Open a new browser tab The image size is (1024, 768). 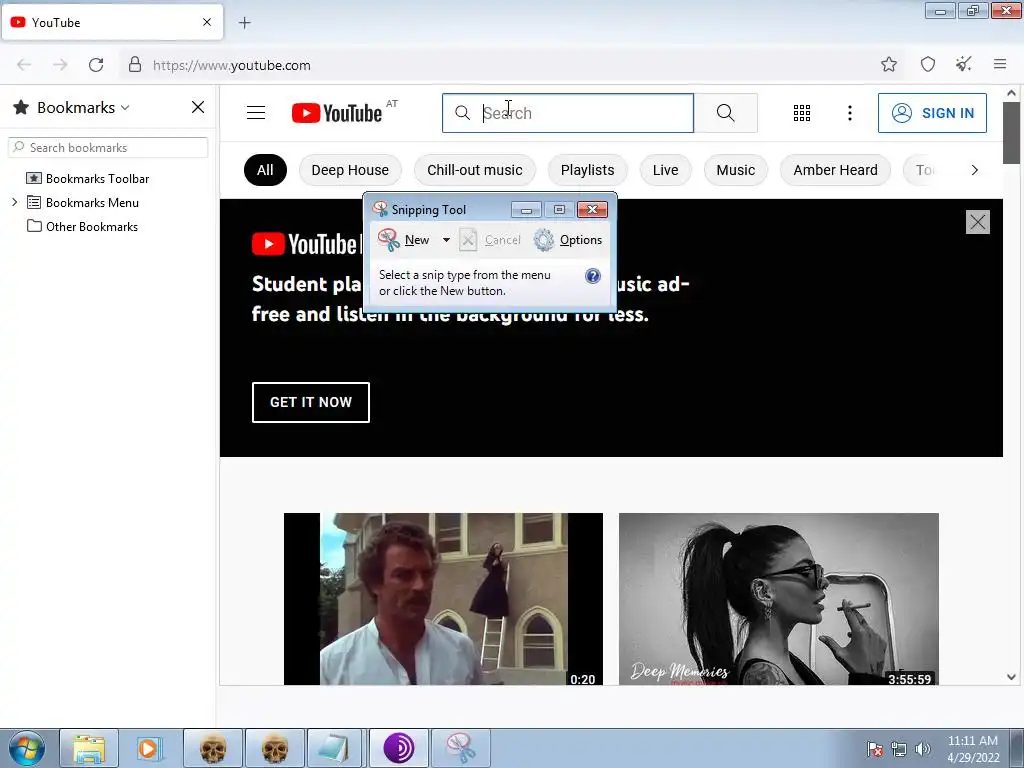click(244, 23)
